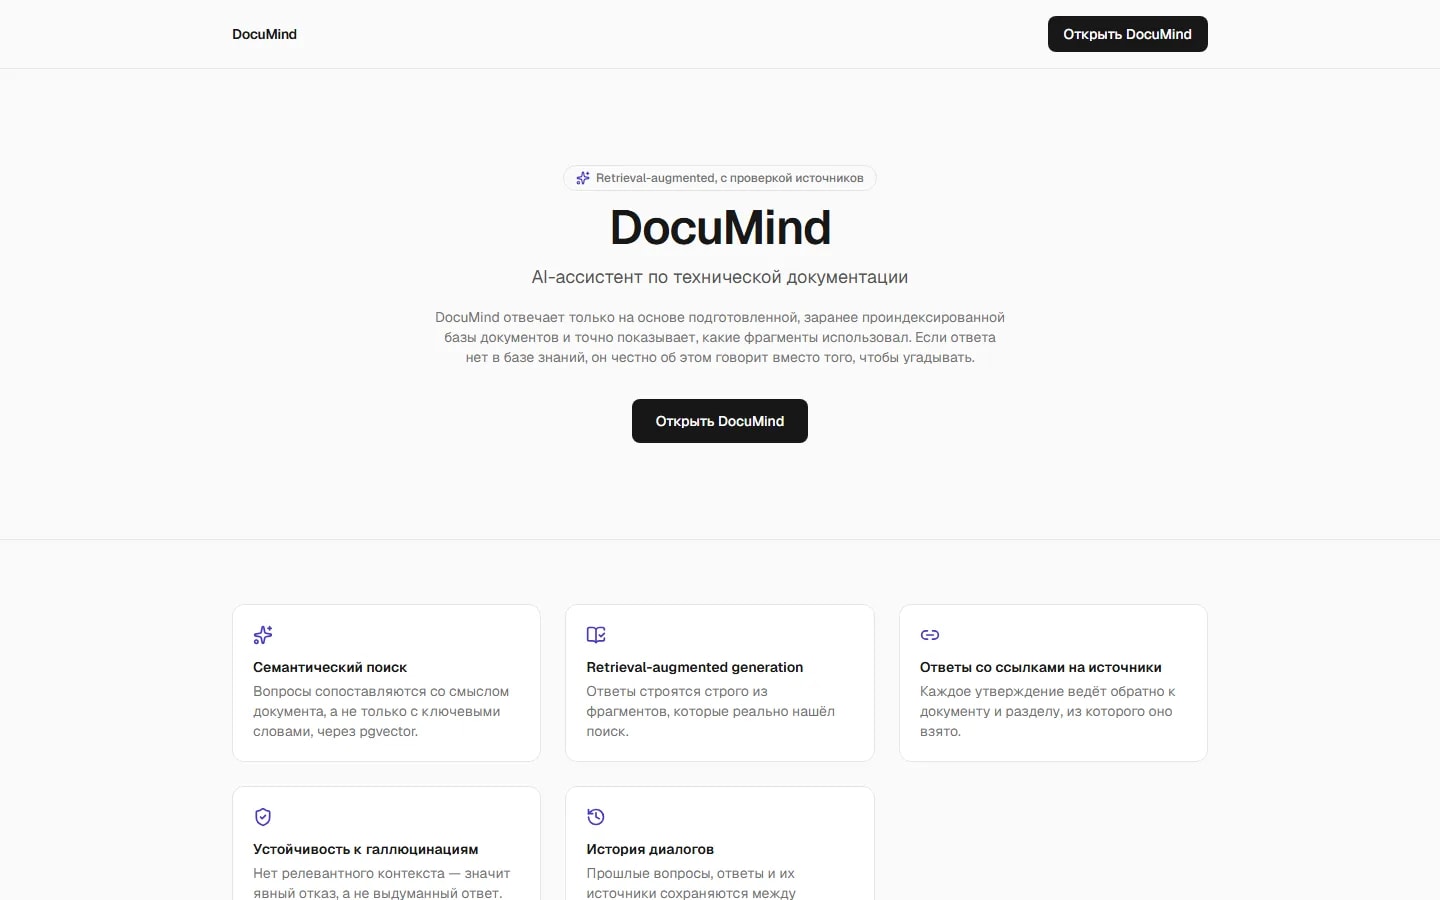Screen dimensions: 1440x900
Task: Click the subtitle AI-ассистент по технической документации
Action: (720, 277)
